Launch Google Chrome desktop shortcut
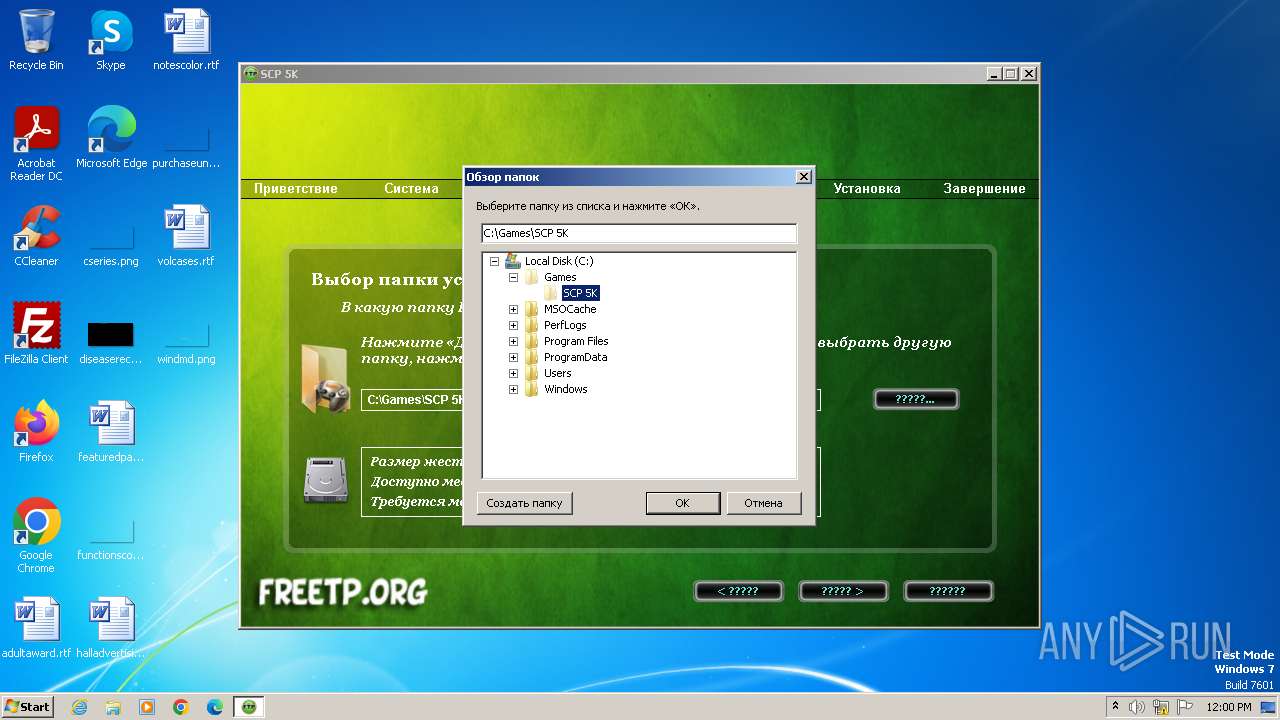This screenshot has width=1280, height=720. pyautogui.click(x=36, y=536)
